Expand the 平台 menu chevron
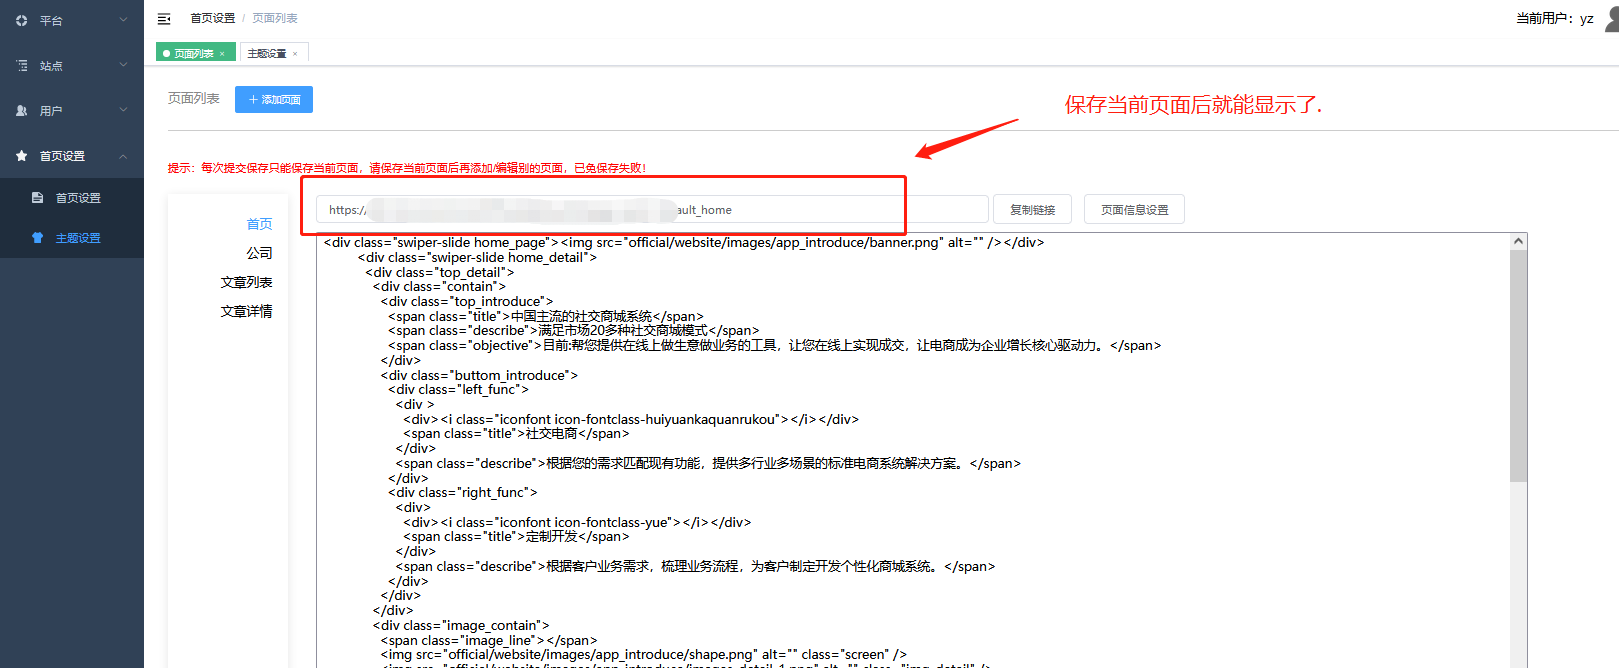This screenshot has width=1619, height=668. pos(123,20)
